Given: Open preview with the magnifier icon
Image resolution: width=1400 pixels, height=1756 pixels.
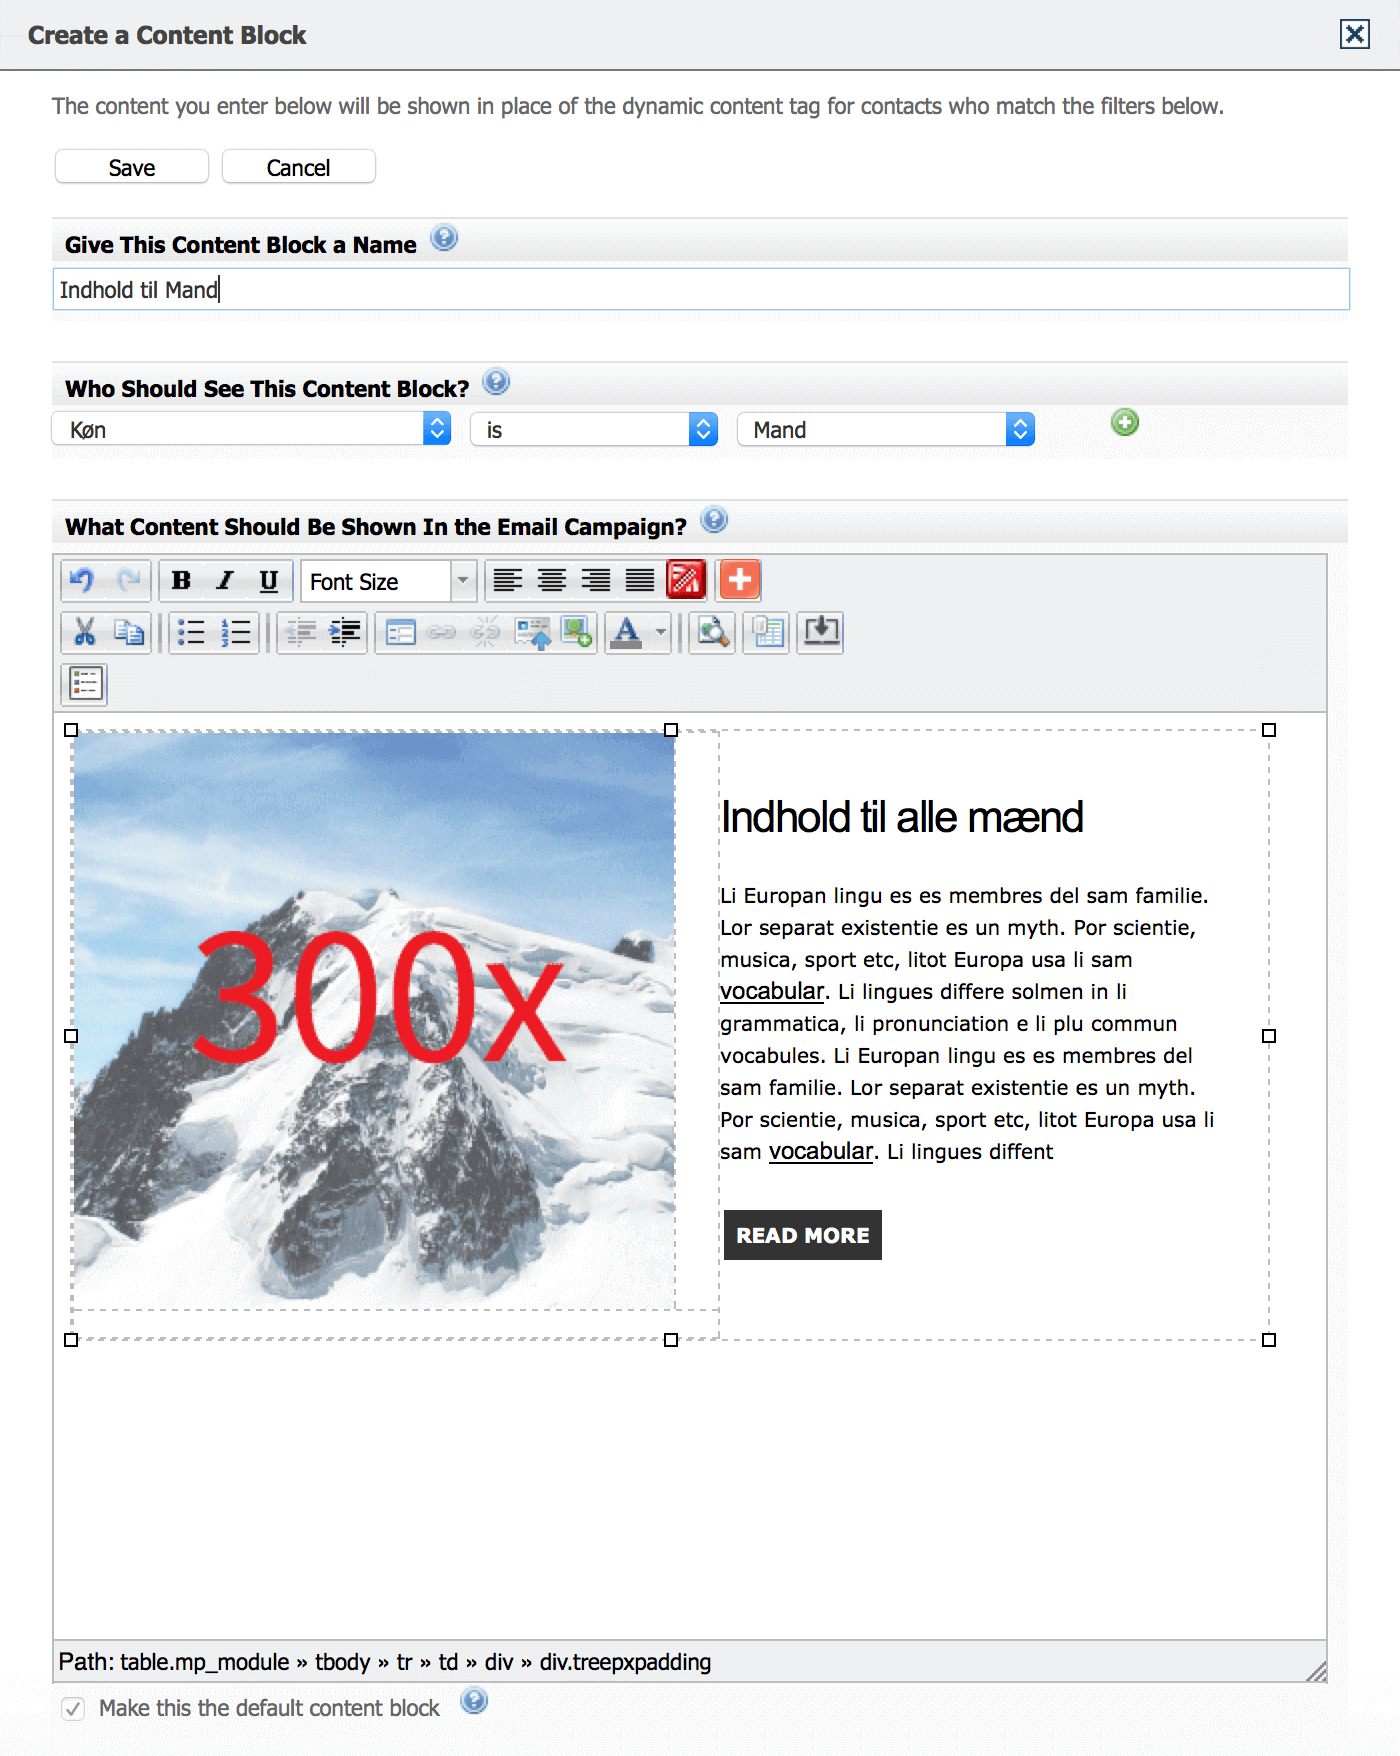Looking at the screenshot, I should point(712,632).
